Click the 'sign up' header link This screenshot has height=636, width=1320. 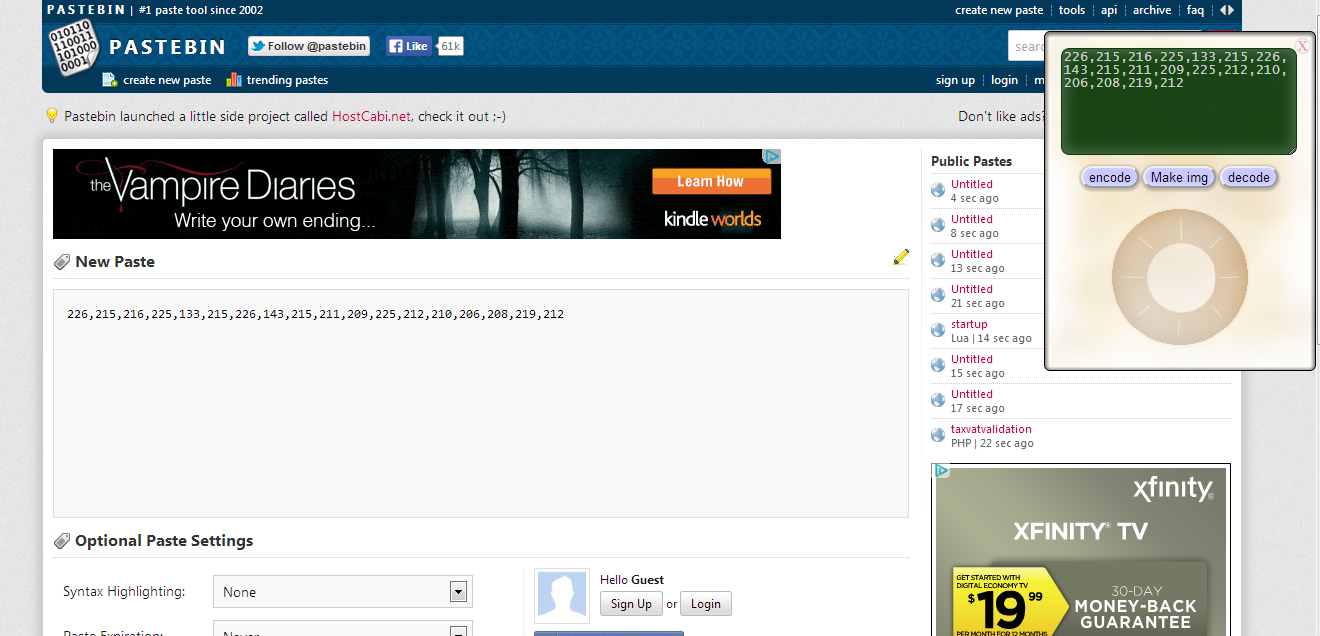coord(955,80)
